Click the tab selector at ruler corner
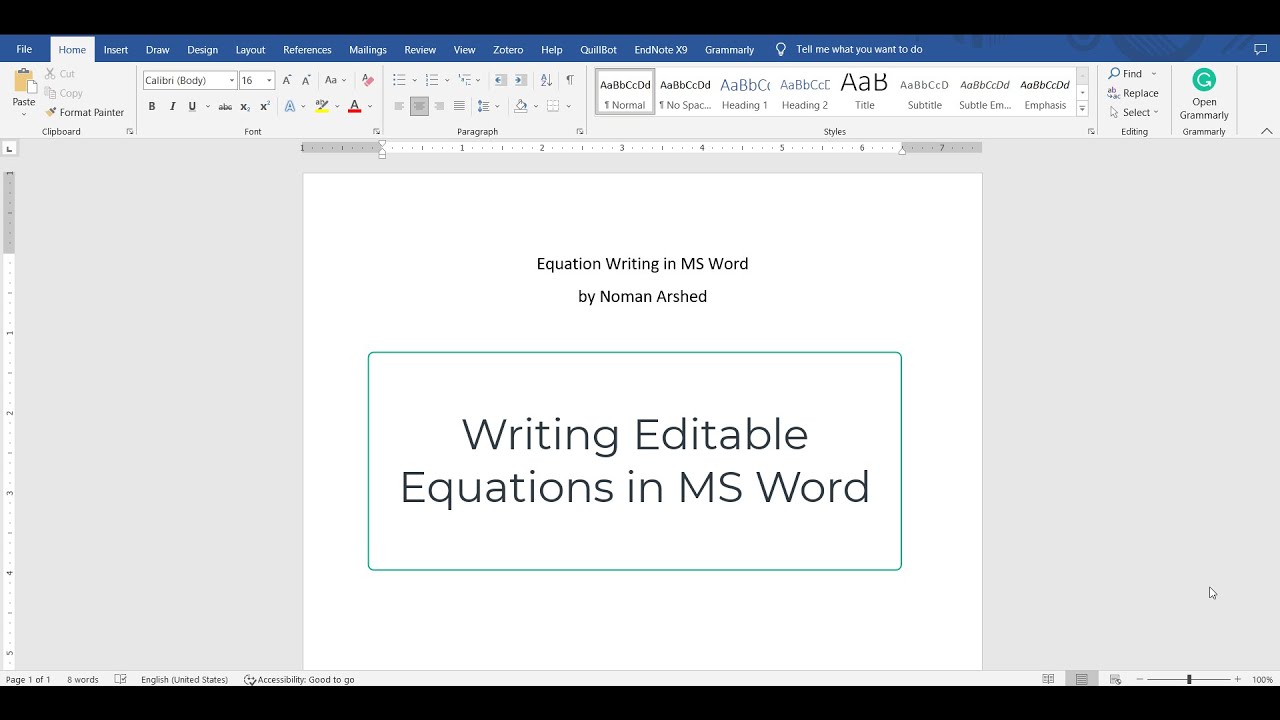Image resolution: width=1280 pixels, height=720 pixels. [9, 149]
